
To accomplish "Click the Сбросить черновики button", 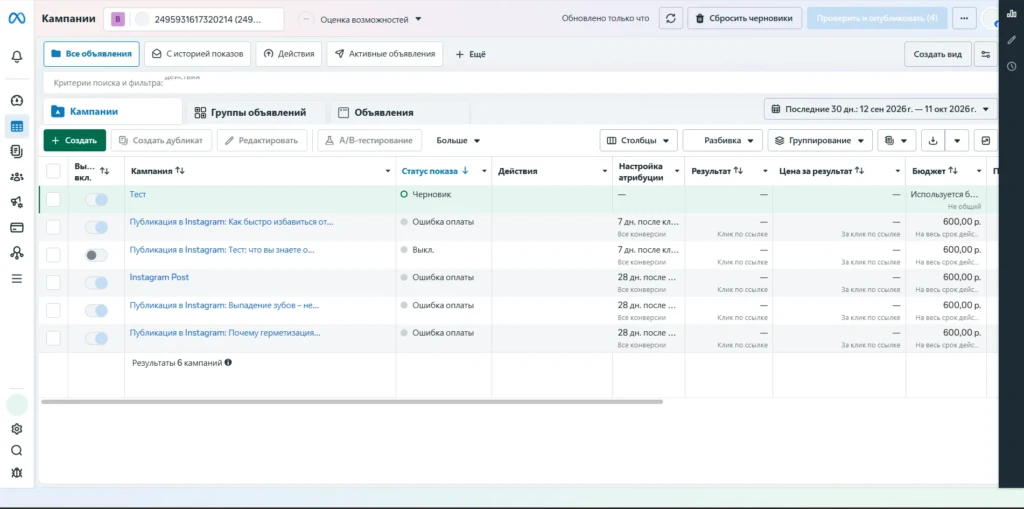I will pyautogui.click(x=744, y=18).
